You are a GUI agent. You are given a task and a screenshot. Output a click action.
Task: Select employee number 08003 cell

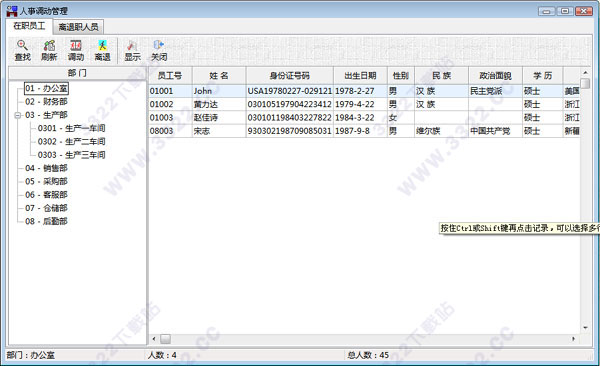tap(170, 131)
